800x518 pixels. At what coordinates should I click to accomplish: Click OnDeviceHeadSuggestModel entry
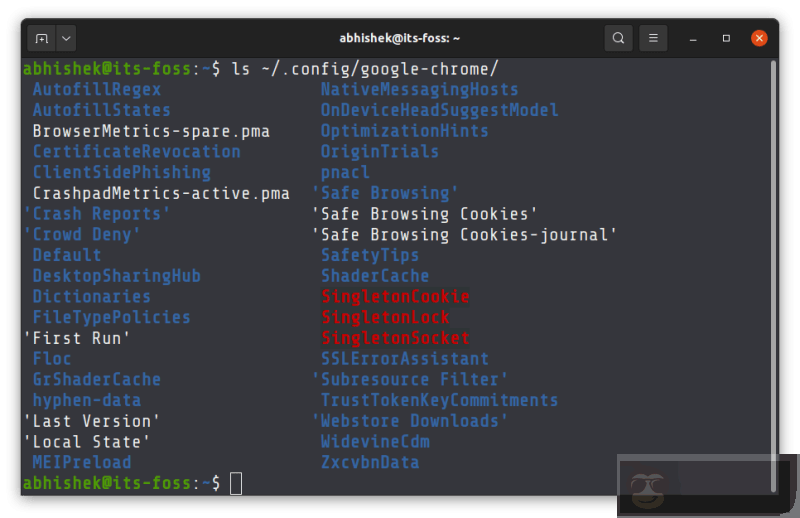click(439, 110)
